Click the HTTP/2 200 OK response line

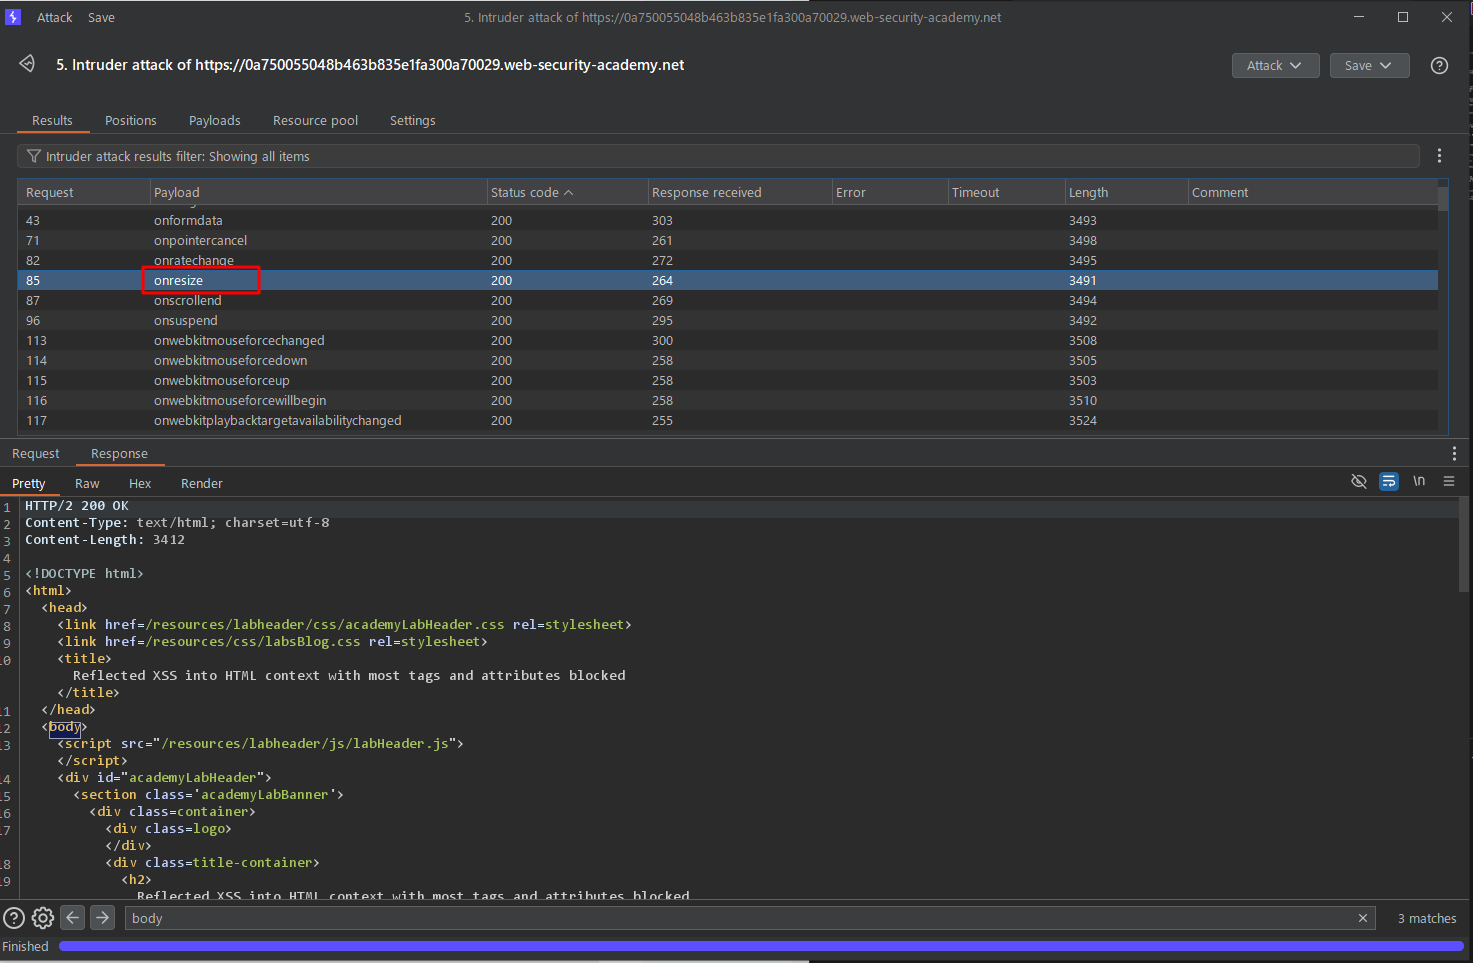point(77,505)
